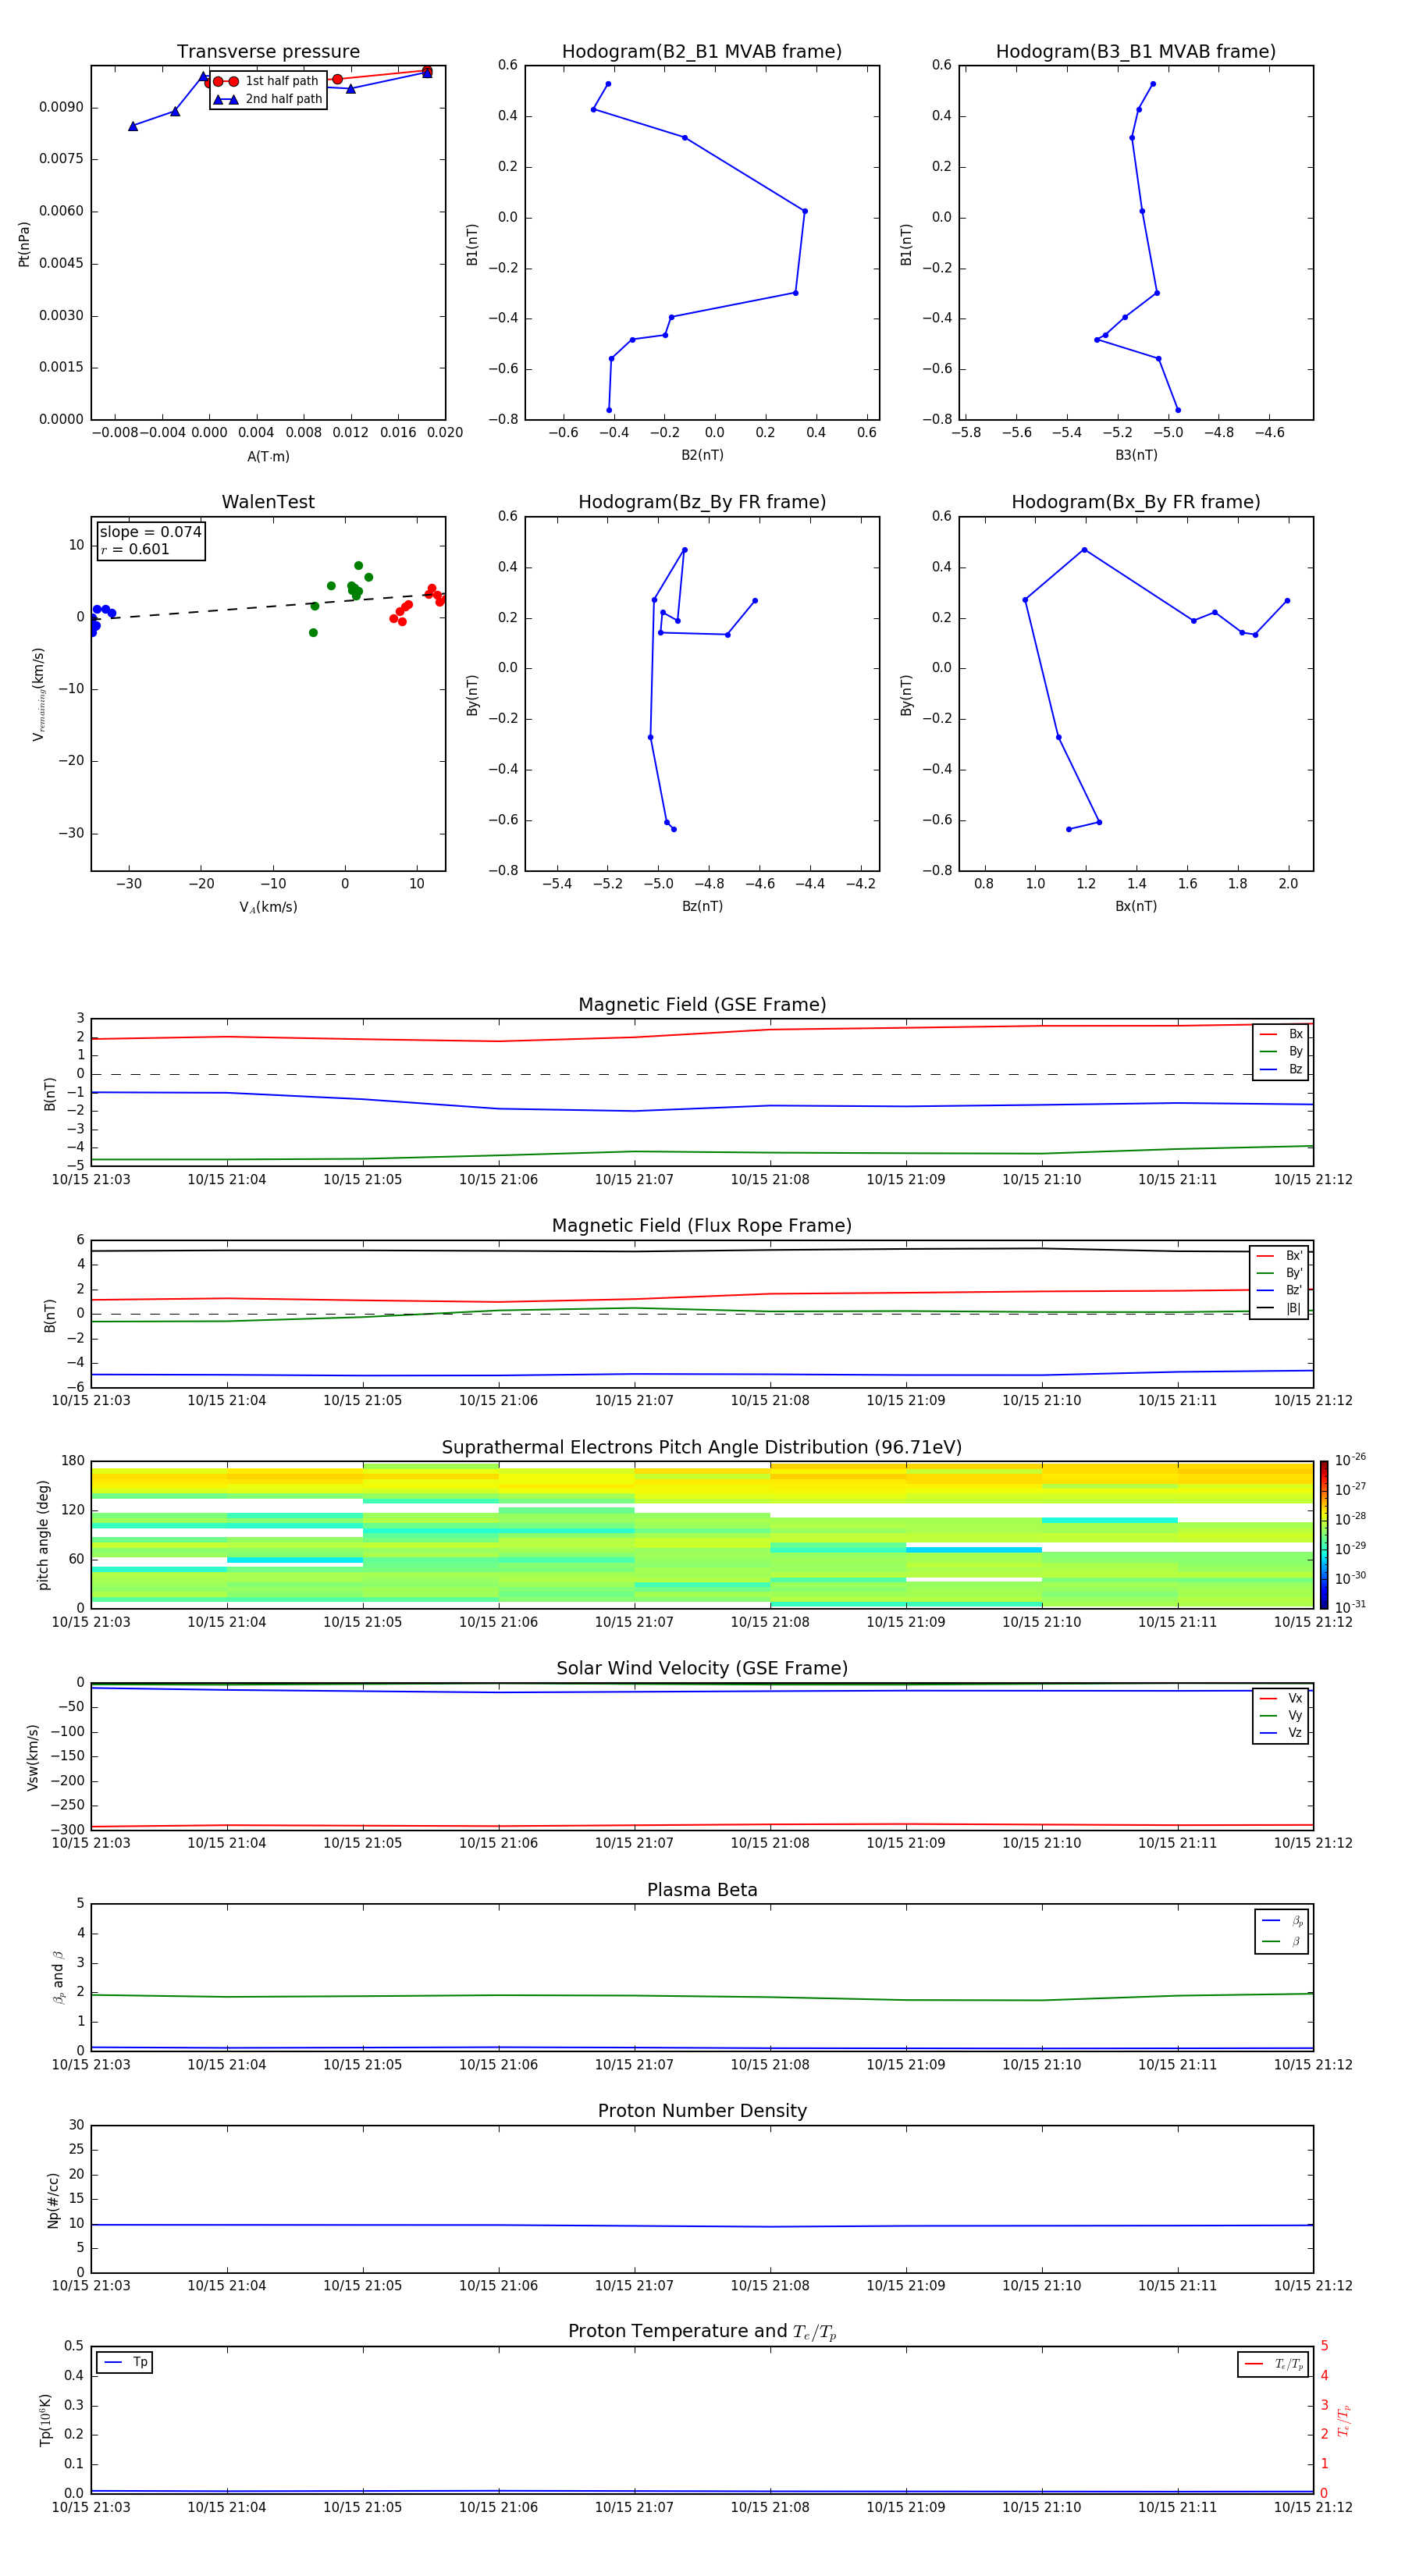Select the 10^-26 colorbar label
The height and width of the screenshot is (2576, 1405).
click(1350, 1460)
